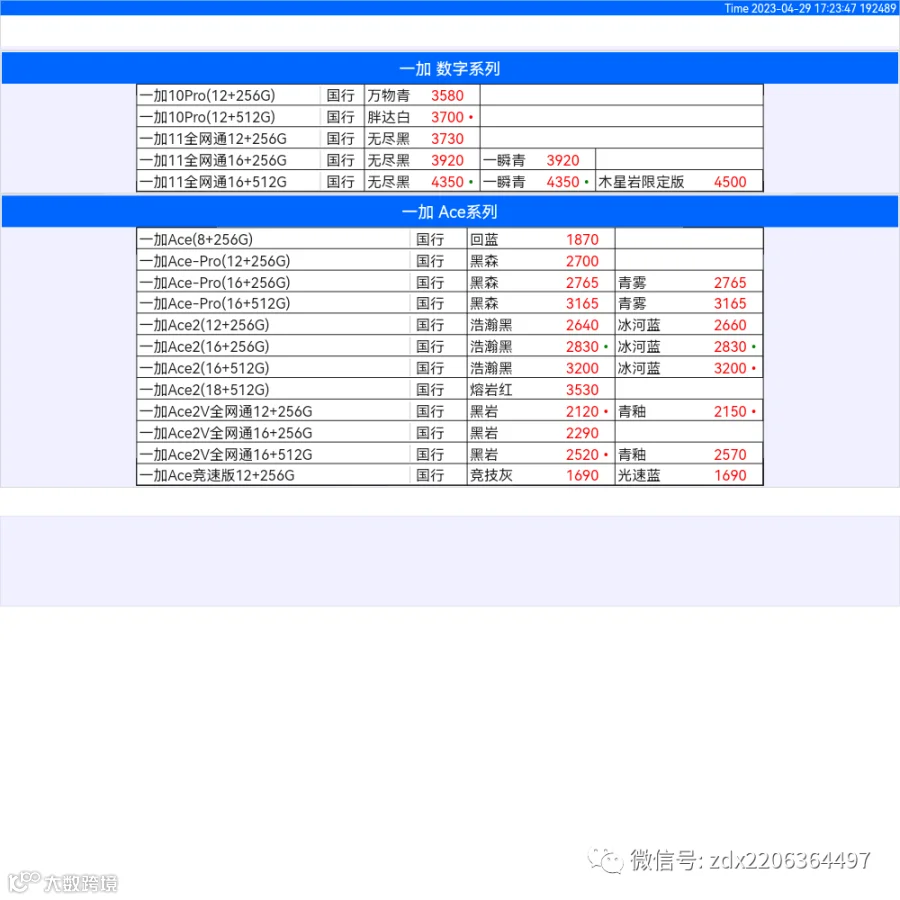Screen dimensions: 900x900
Task: Click the price 4500 for 木星岩限定版
Action: coord(730,182)
